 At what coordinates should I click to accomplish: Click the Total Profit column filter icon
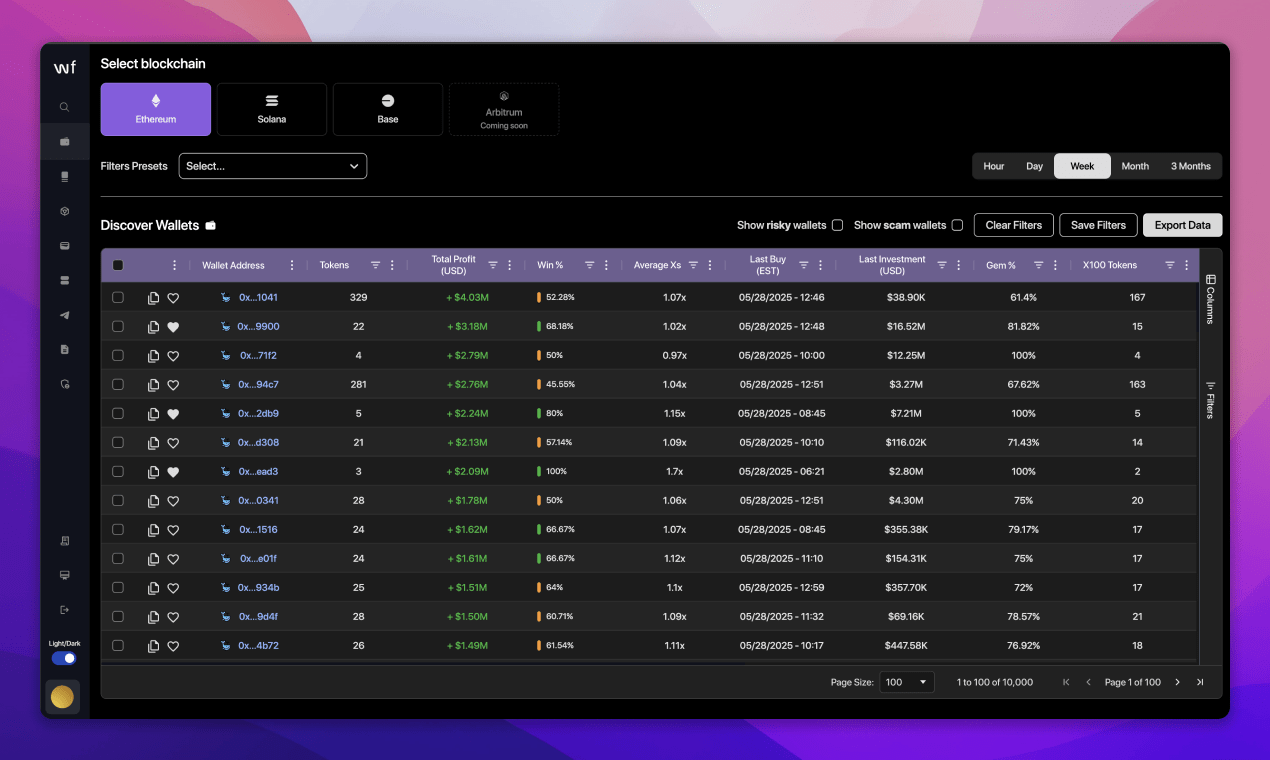point(492,265)
